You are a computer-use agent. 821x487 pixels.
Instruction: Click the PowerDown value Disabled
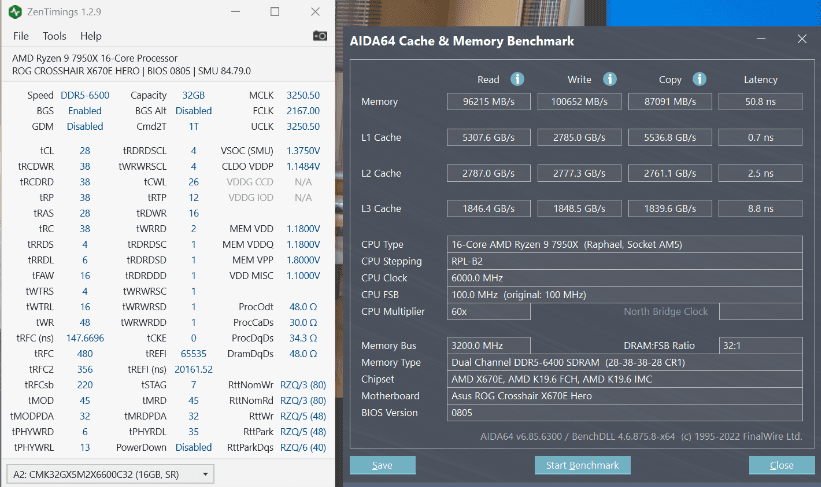tap(193, 448)
